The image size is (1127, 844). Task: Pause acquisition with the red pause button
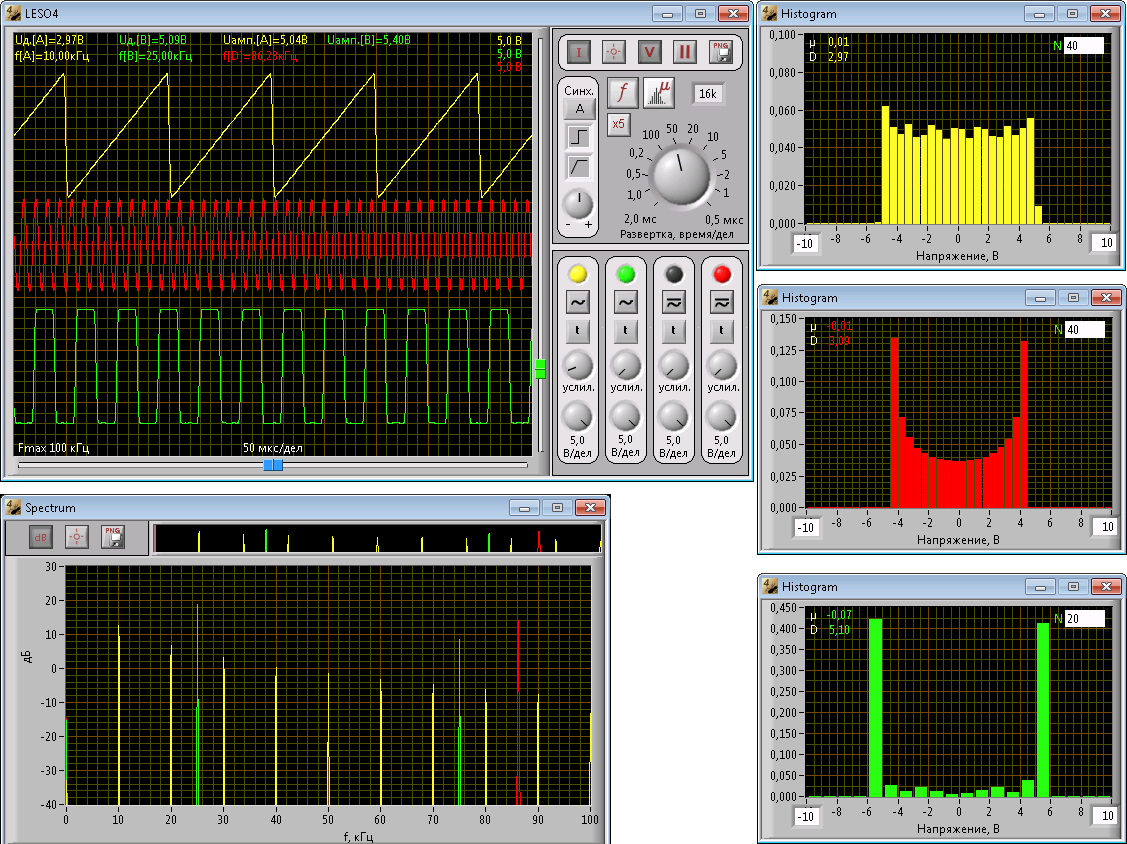click(x=684, y=52)
